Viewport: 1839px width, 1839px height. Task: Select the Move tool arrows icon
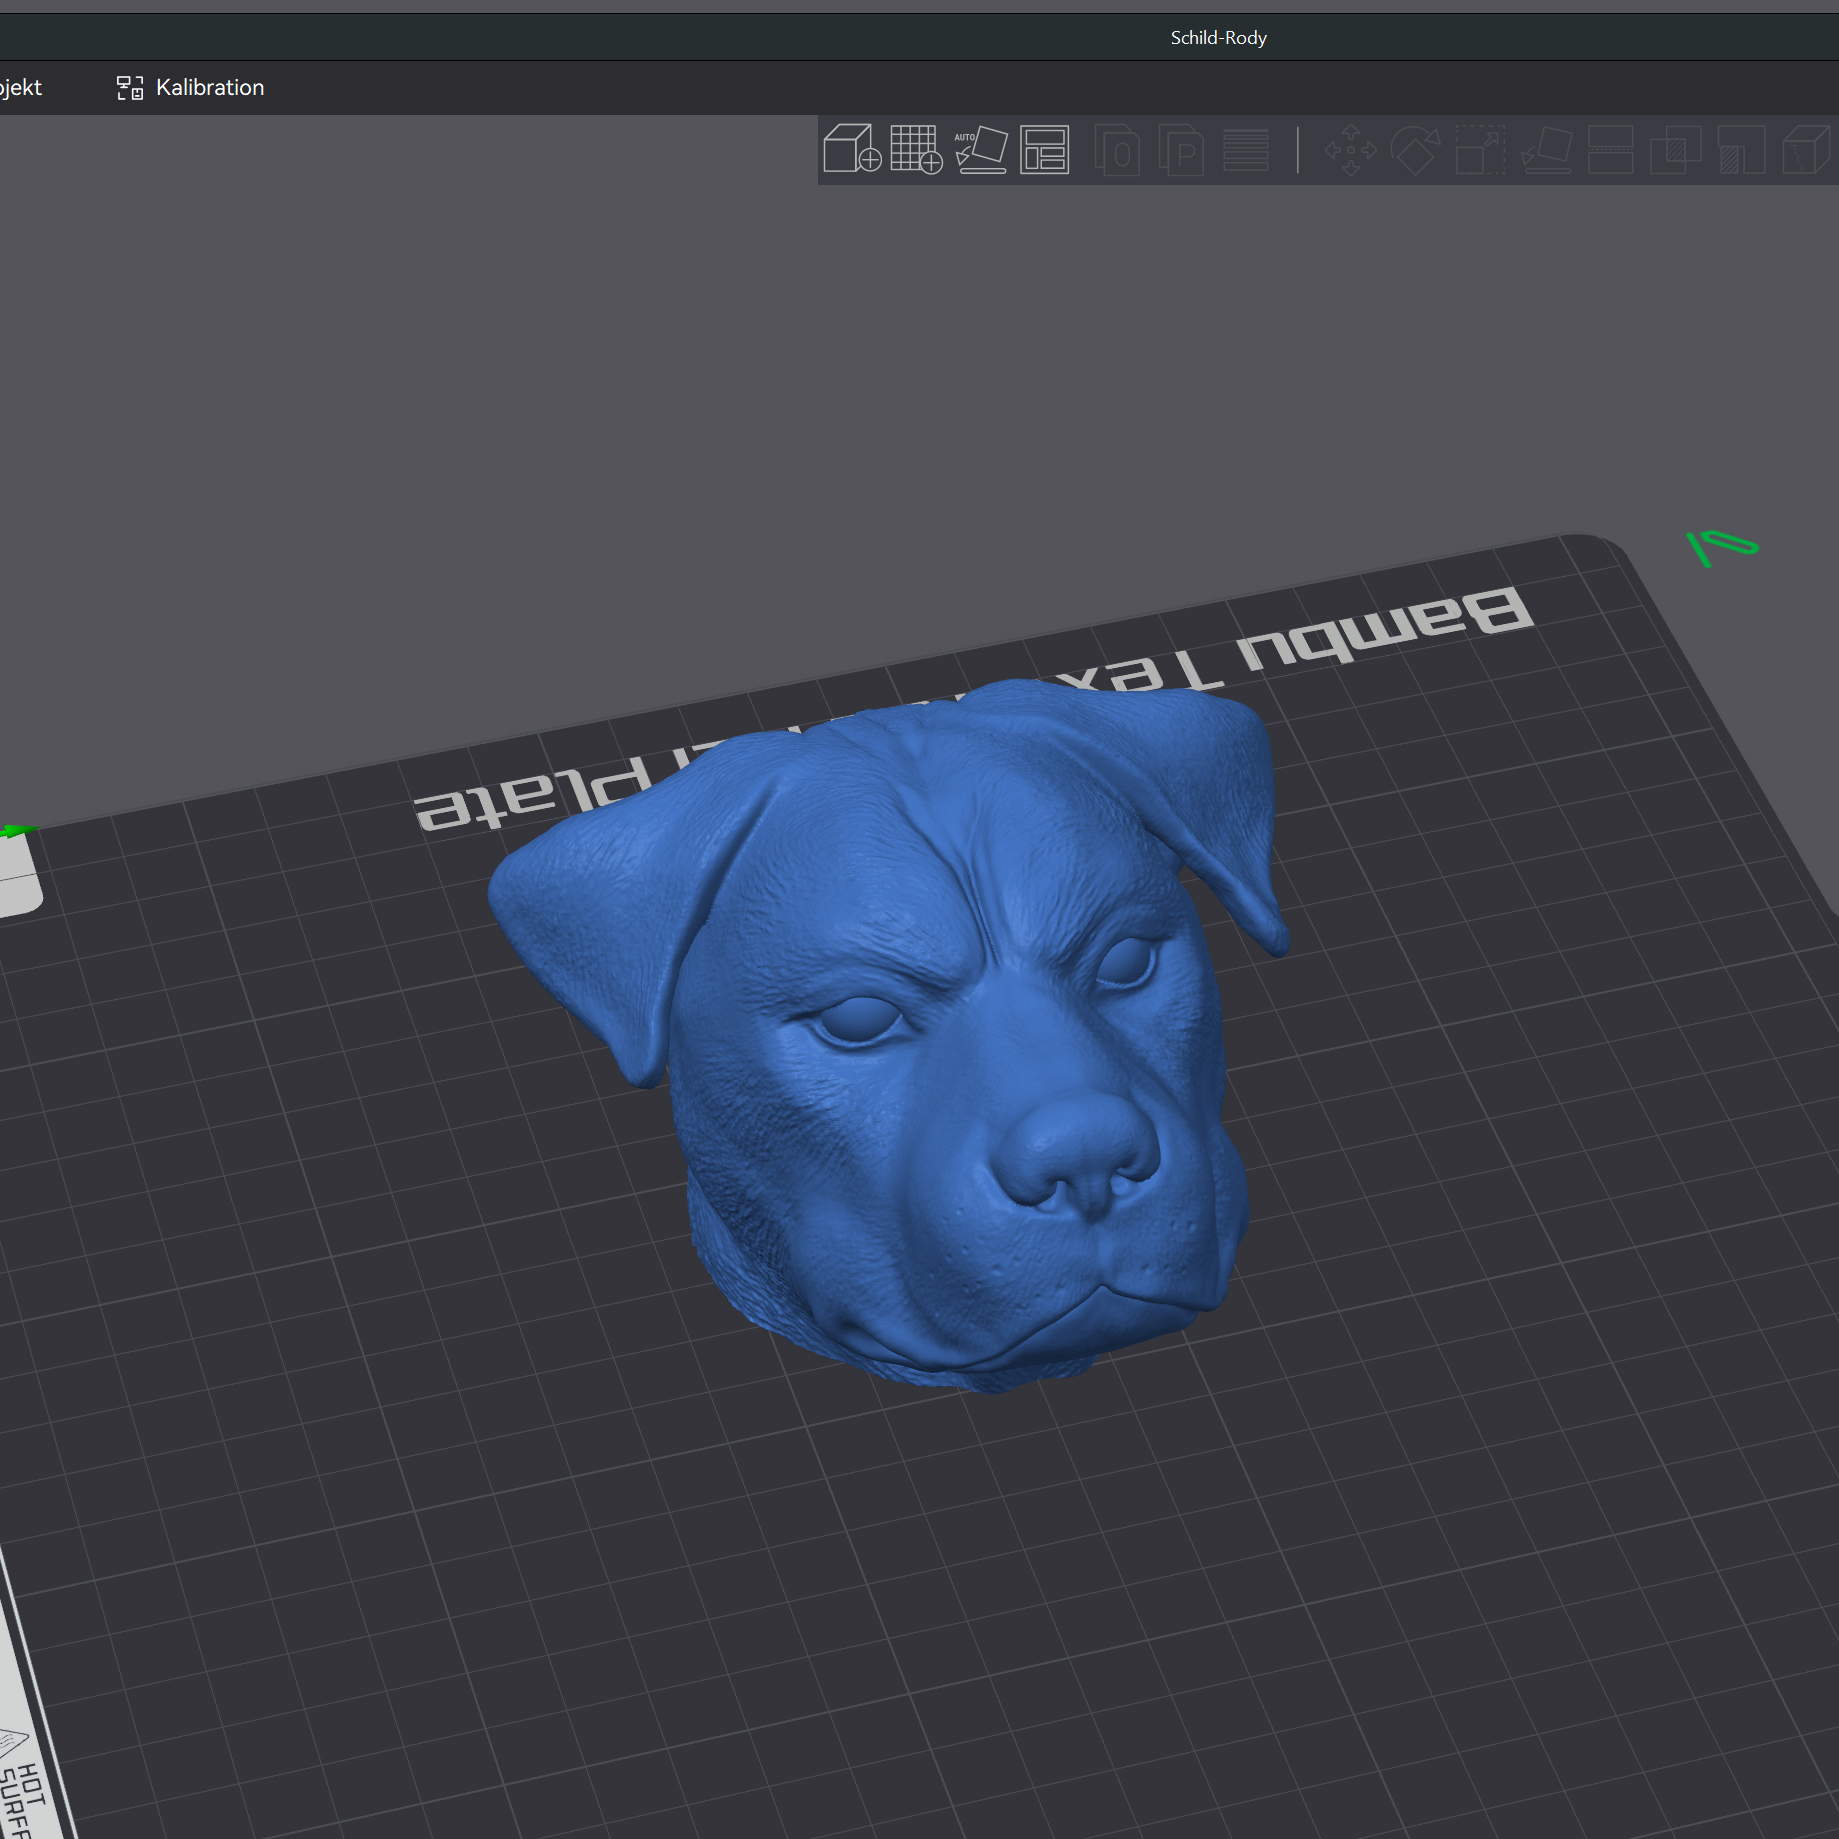pyautogui.click(x=1351, y=150)
